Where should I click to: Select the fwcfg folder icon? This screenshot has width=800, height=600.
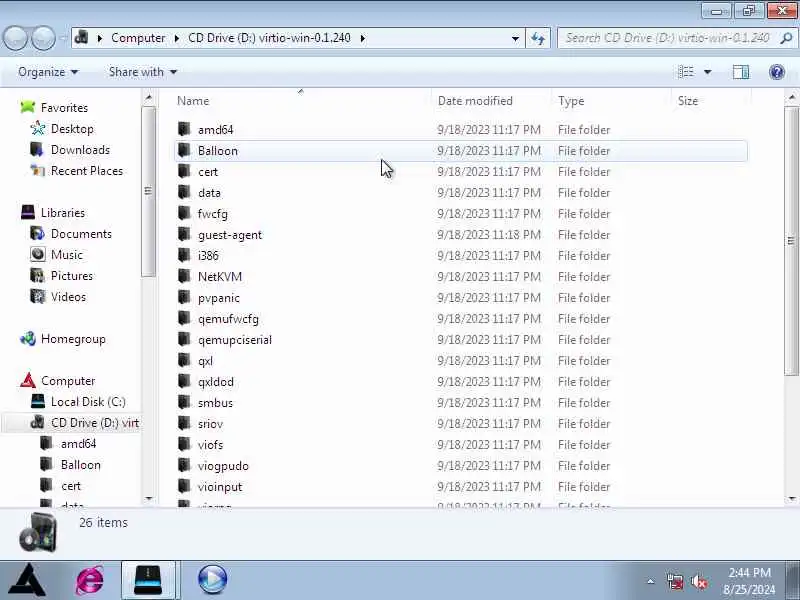(184, 213)
